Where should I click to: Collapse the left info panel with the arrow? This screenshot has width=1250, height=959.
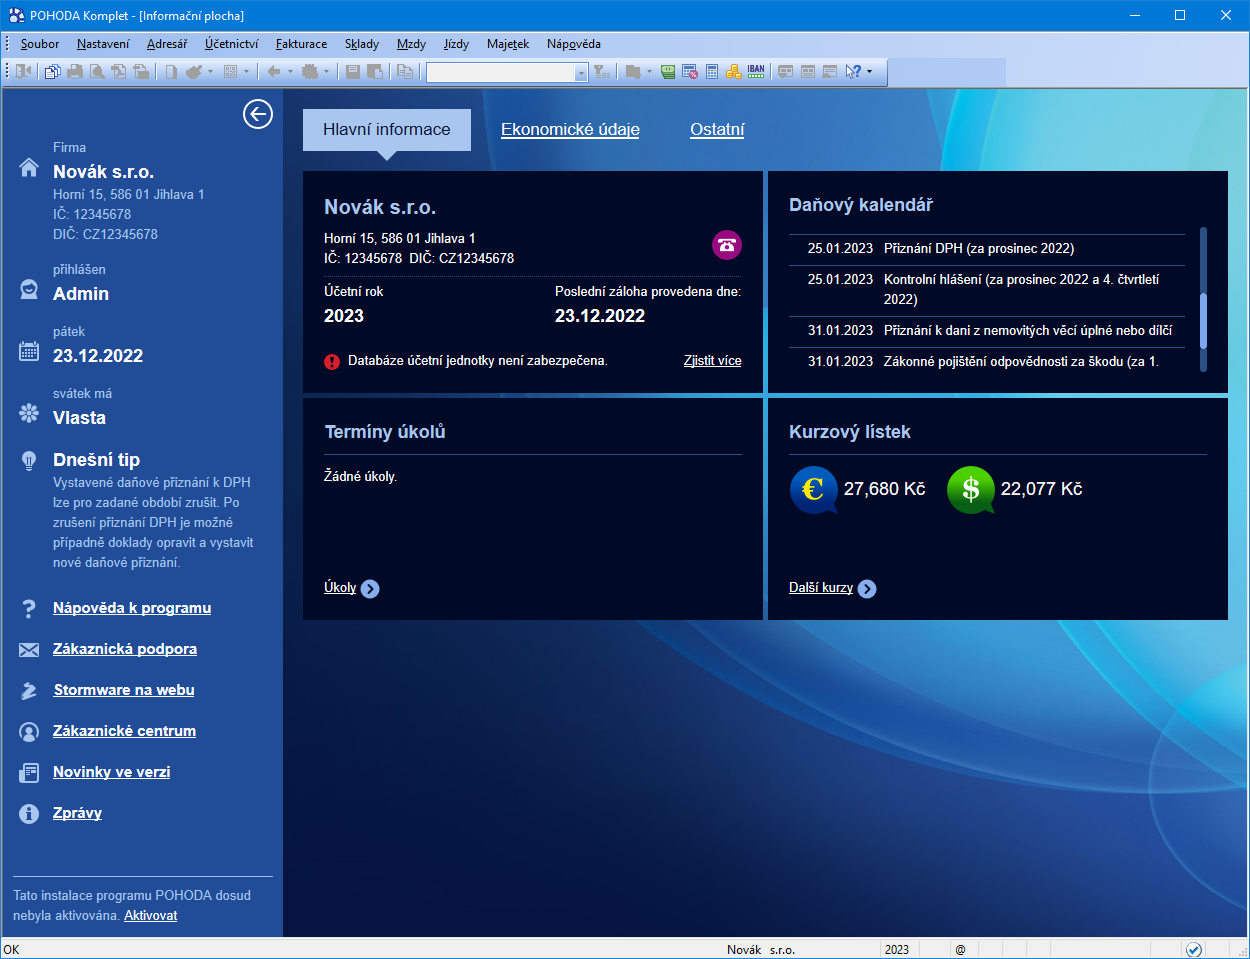(x=258, y=115)
